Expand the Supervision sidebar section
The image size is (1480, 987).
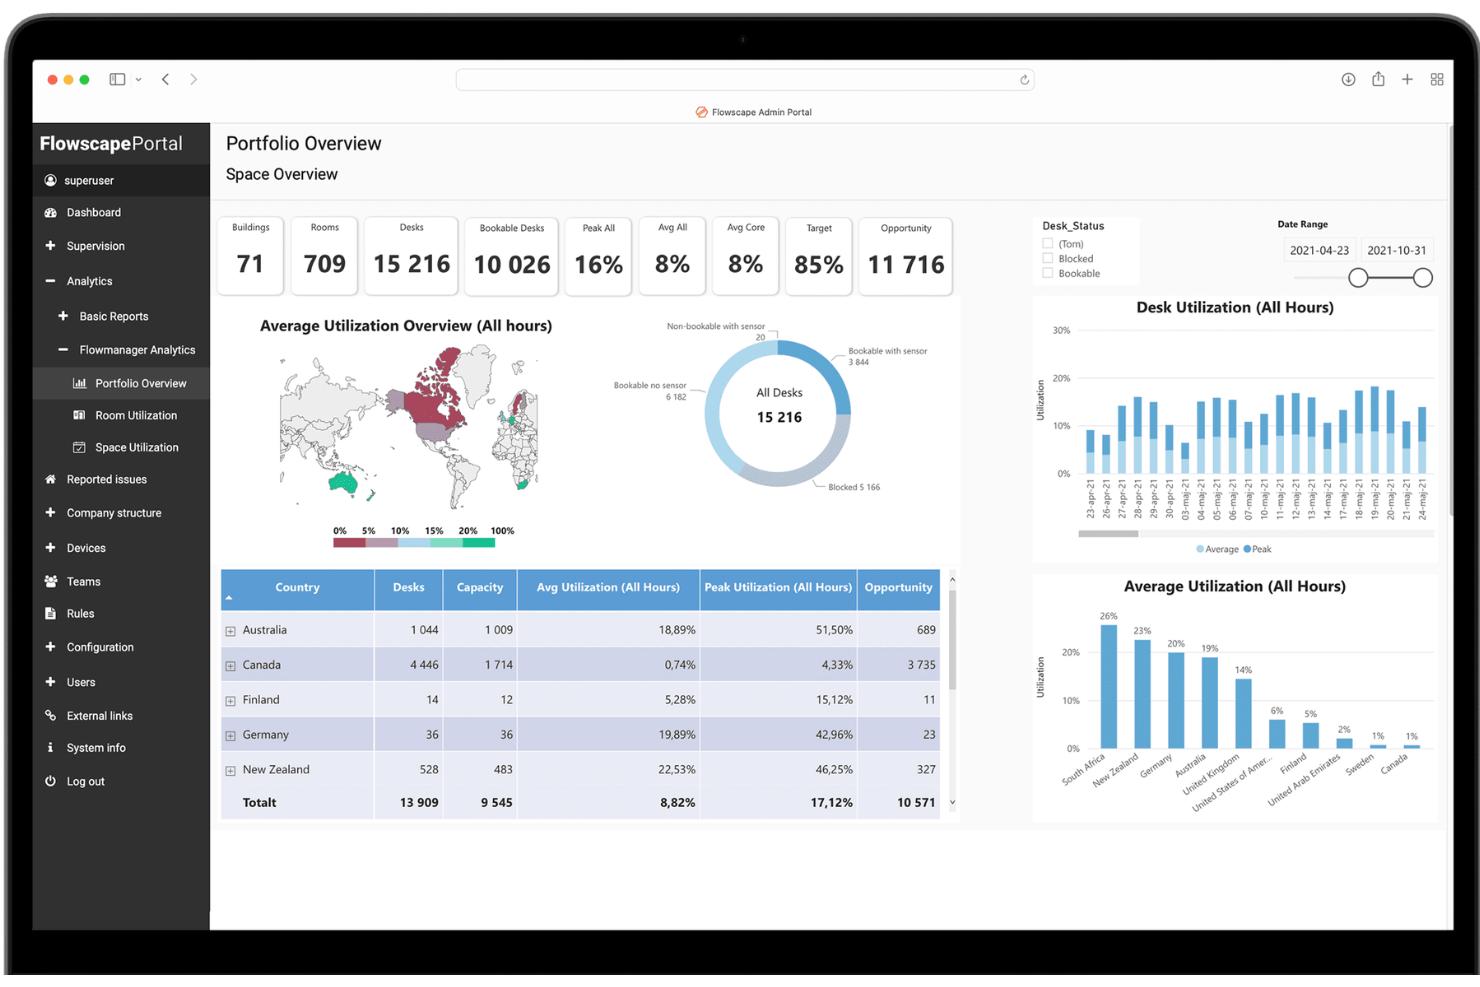(x=50, y=245)
